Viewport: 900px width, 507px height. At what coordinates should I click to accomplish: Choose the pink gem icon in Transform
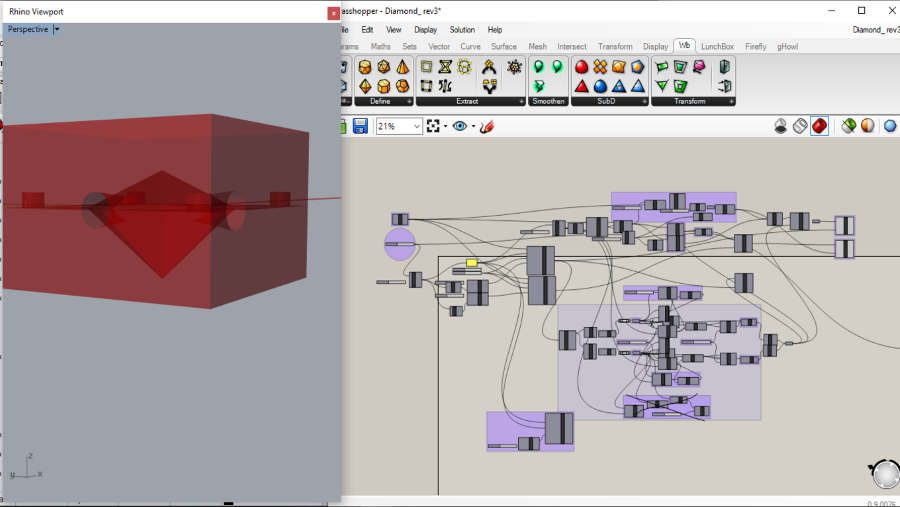(699, 67)
